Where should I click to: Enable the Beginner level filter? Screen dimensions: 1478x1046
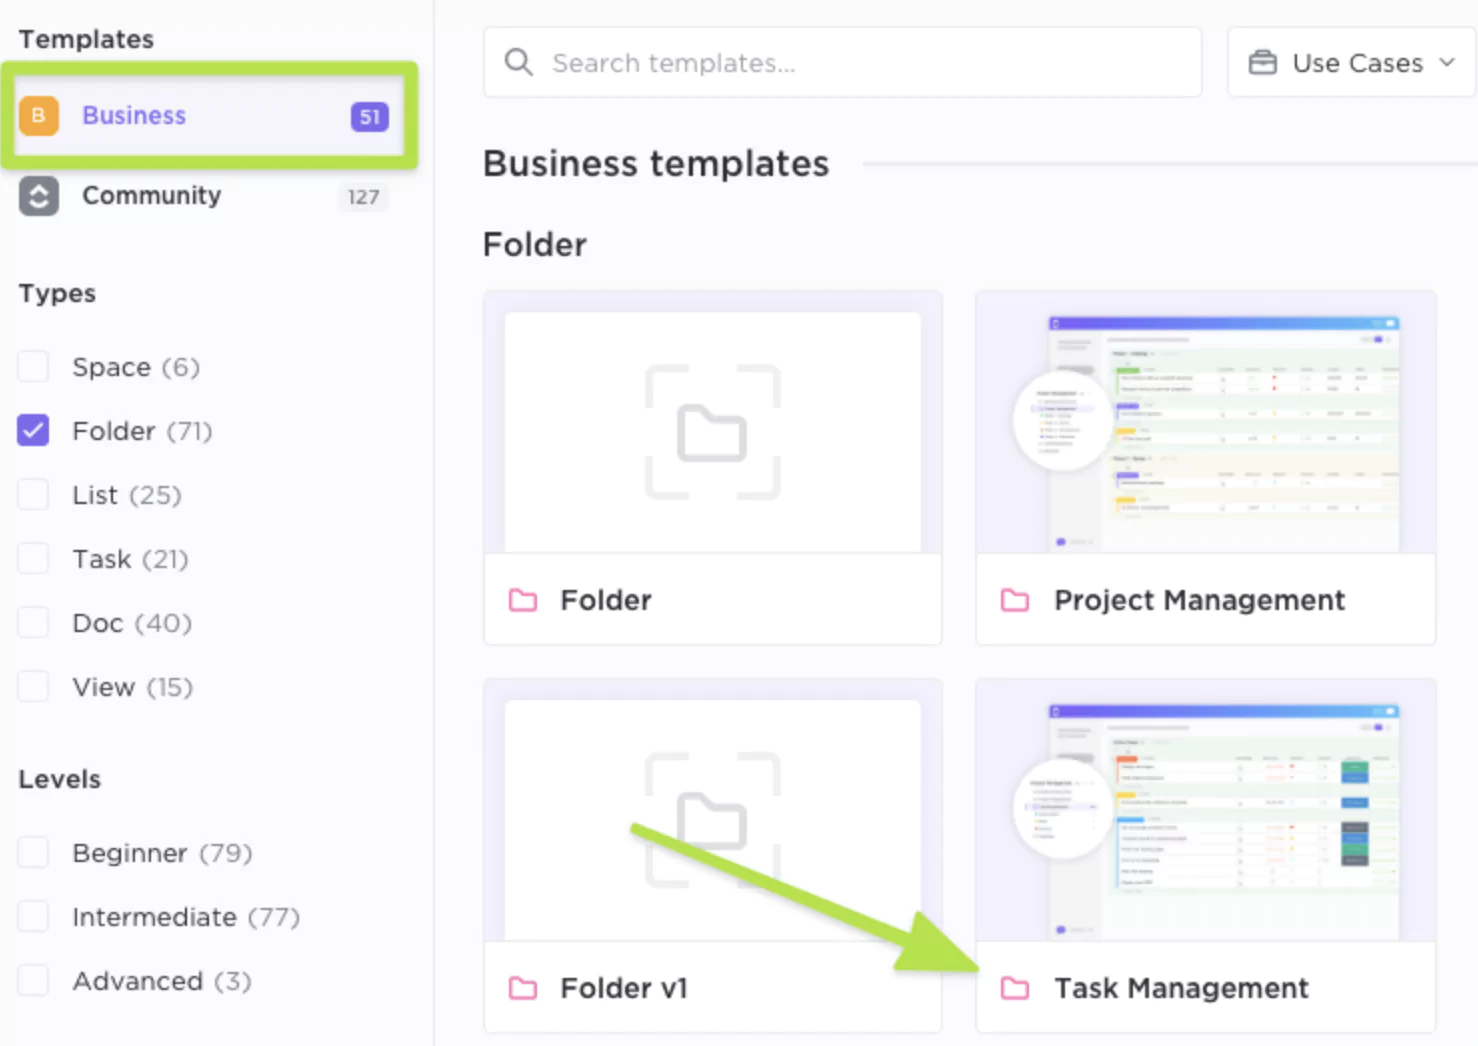(33, 852)
